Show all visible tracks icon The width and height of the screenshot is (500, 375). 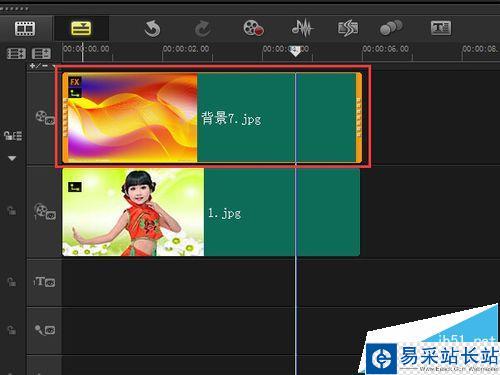16,53
